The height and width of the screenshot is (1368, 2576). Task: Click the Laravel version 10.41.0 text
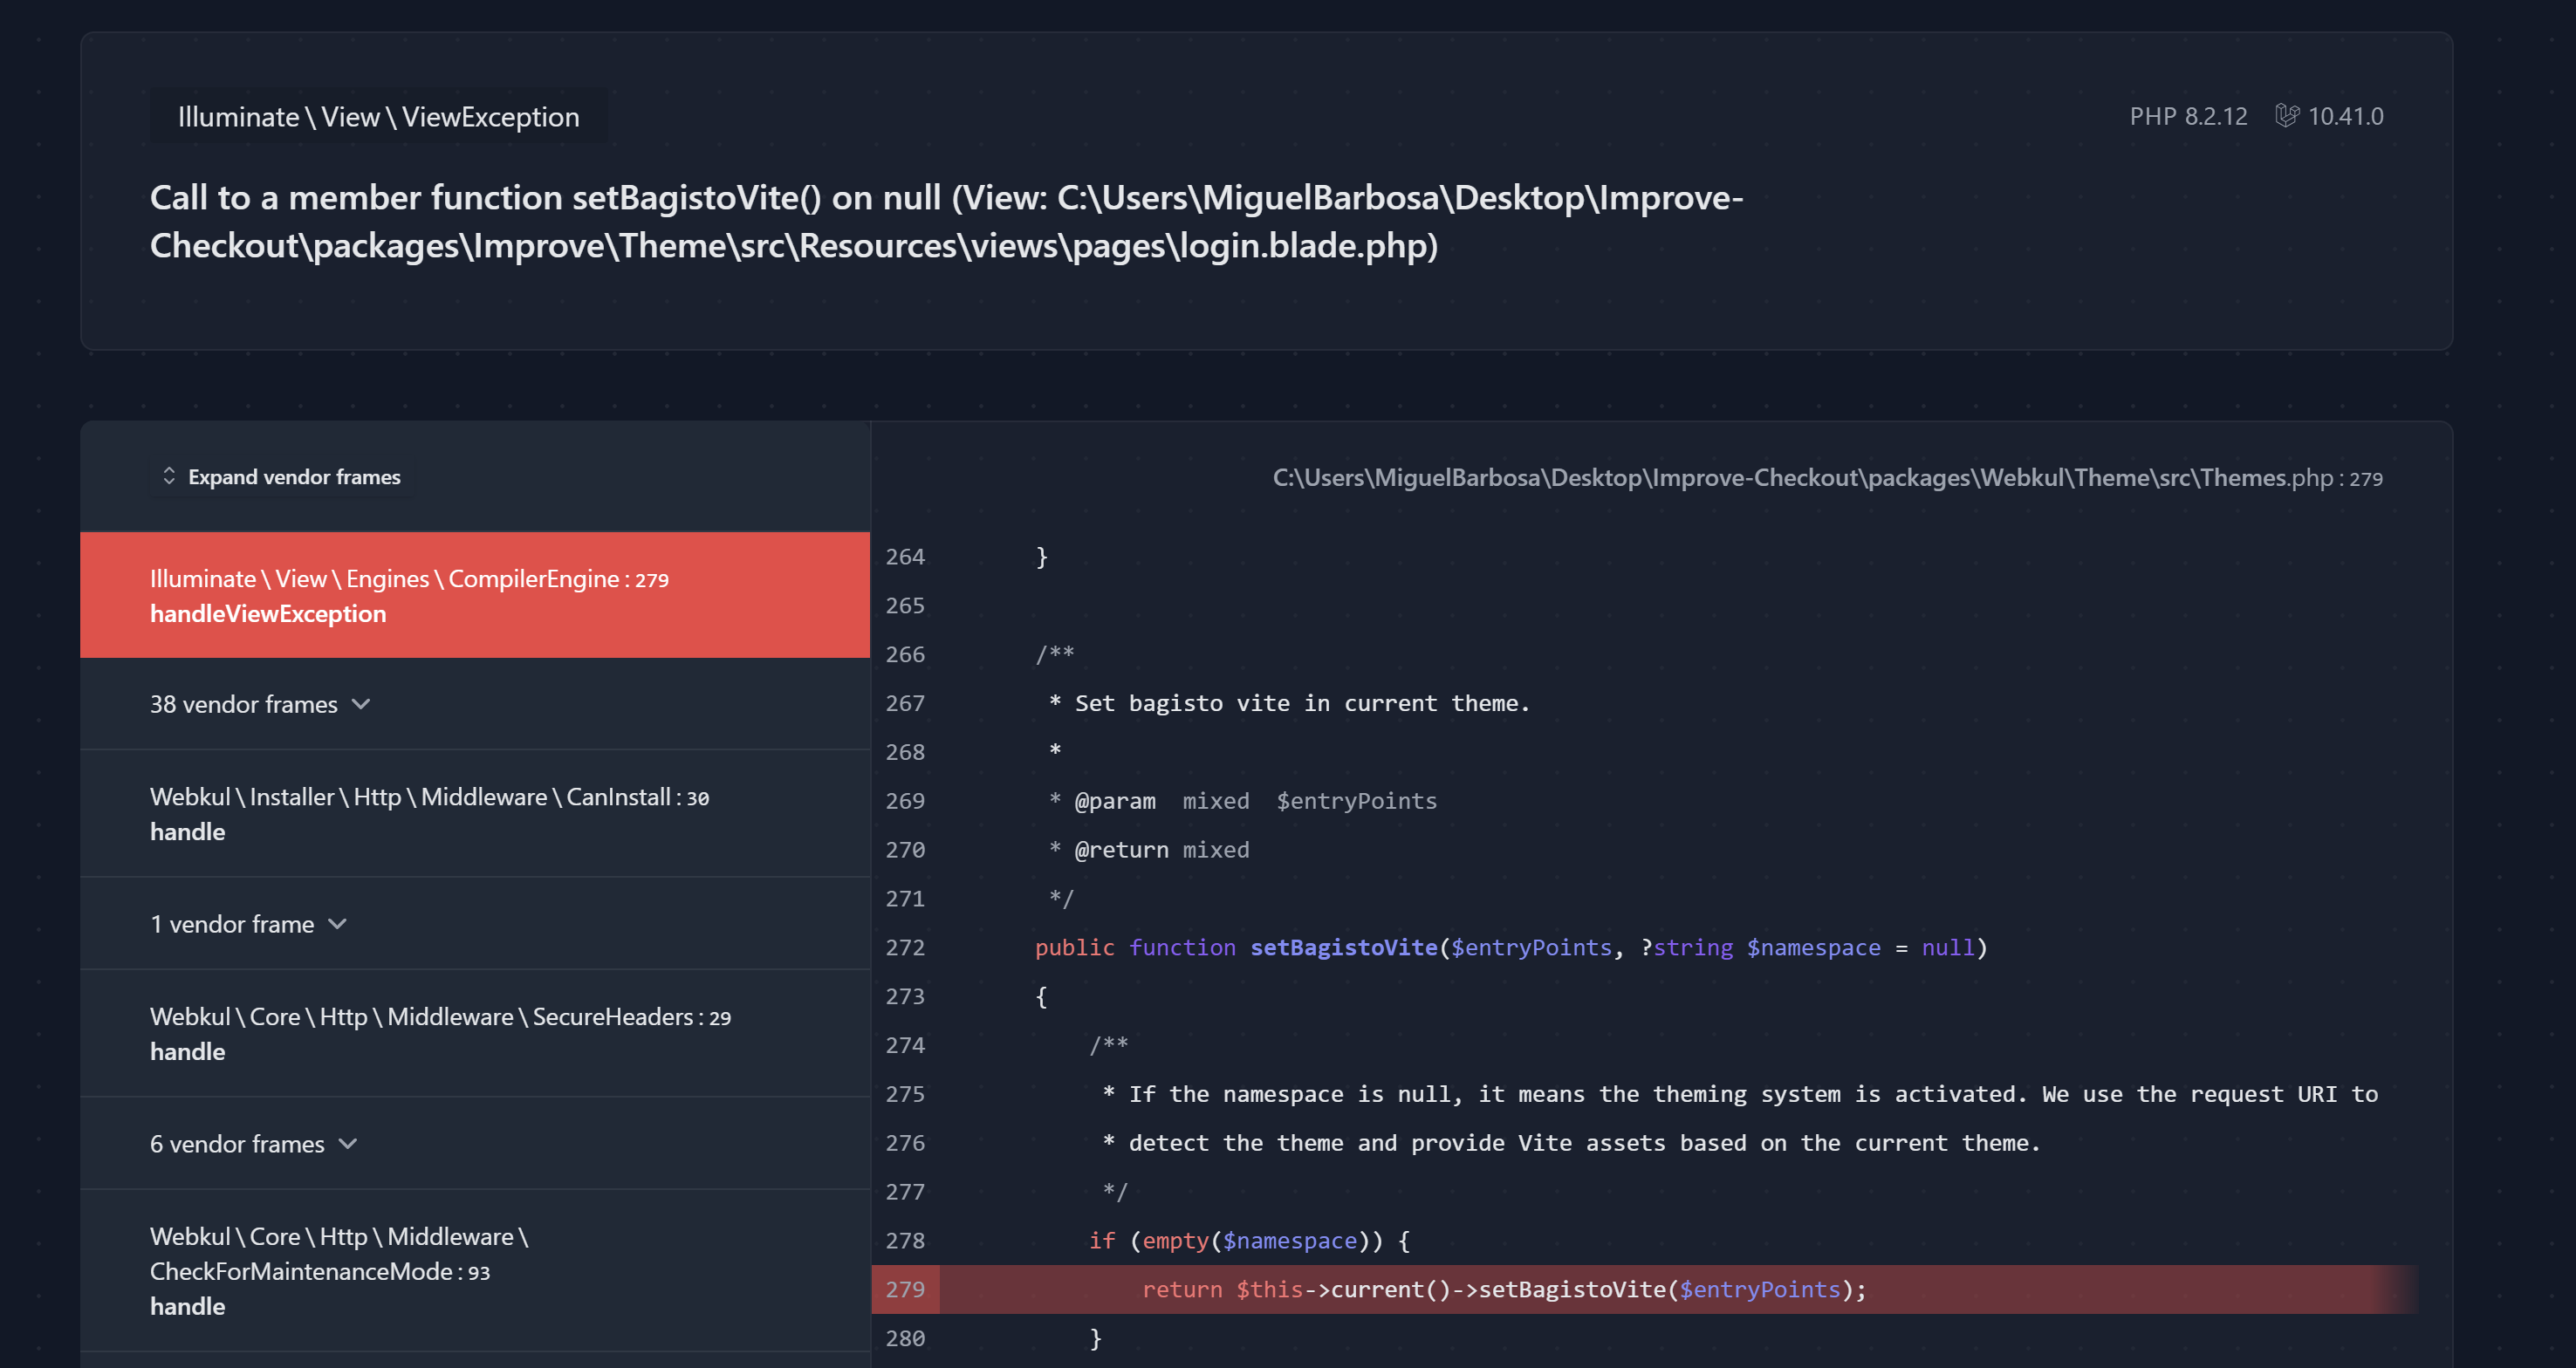(2345, 116)
